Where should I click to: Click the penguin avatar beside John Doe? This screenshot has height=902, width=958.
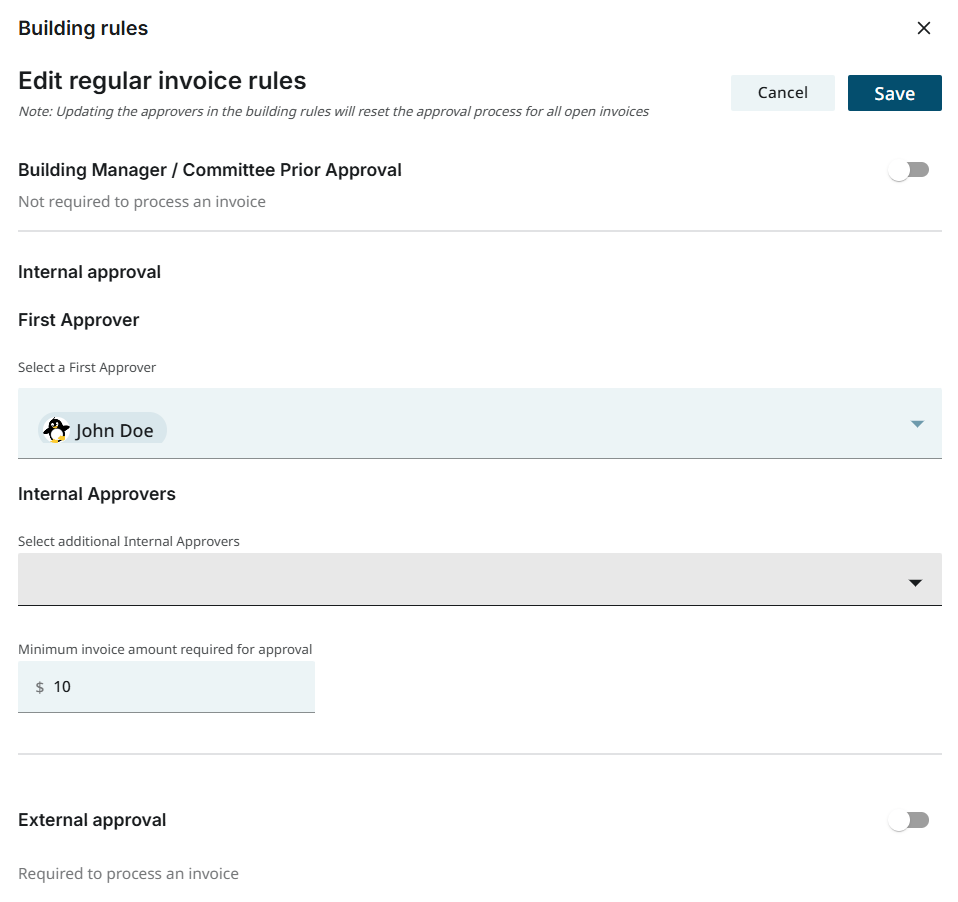[x=57, y=430]
